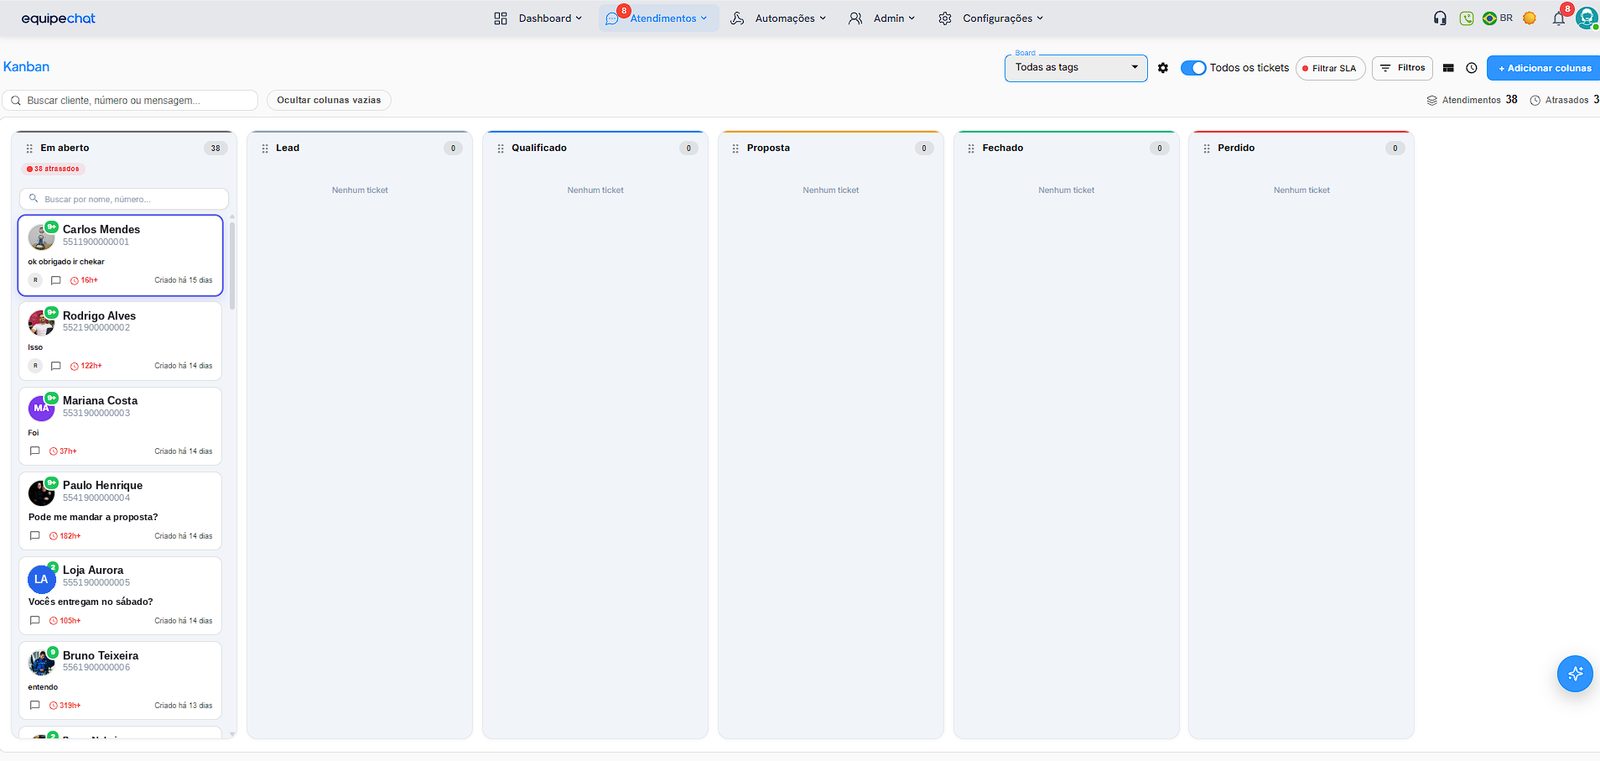Toggle the sun theme icon
1600x761 pixels.
1529,18
